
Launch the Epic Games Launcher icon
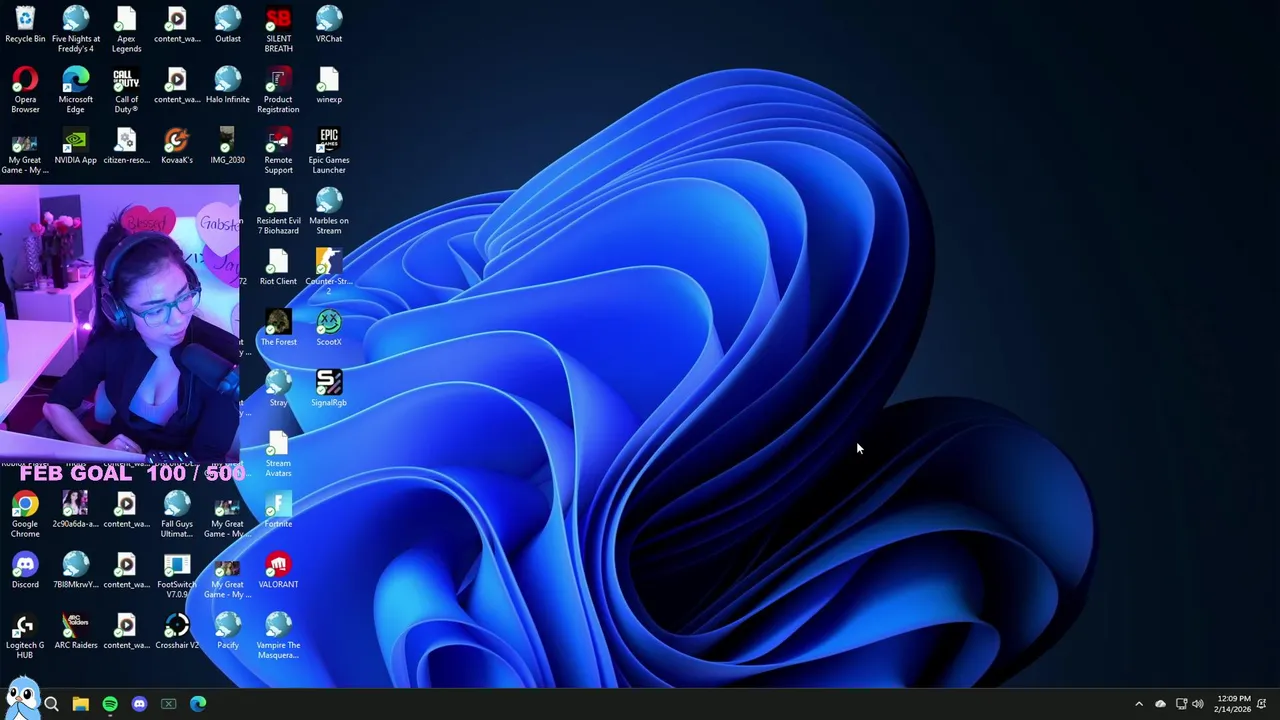click(x=329, y=151)
